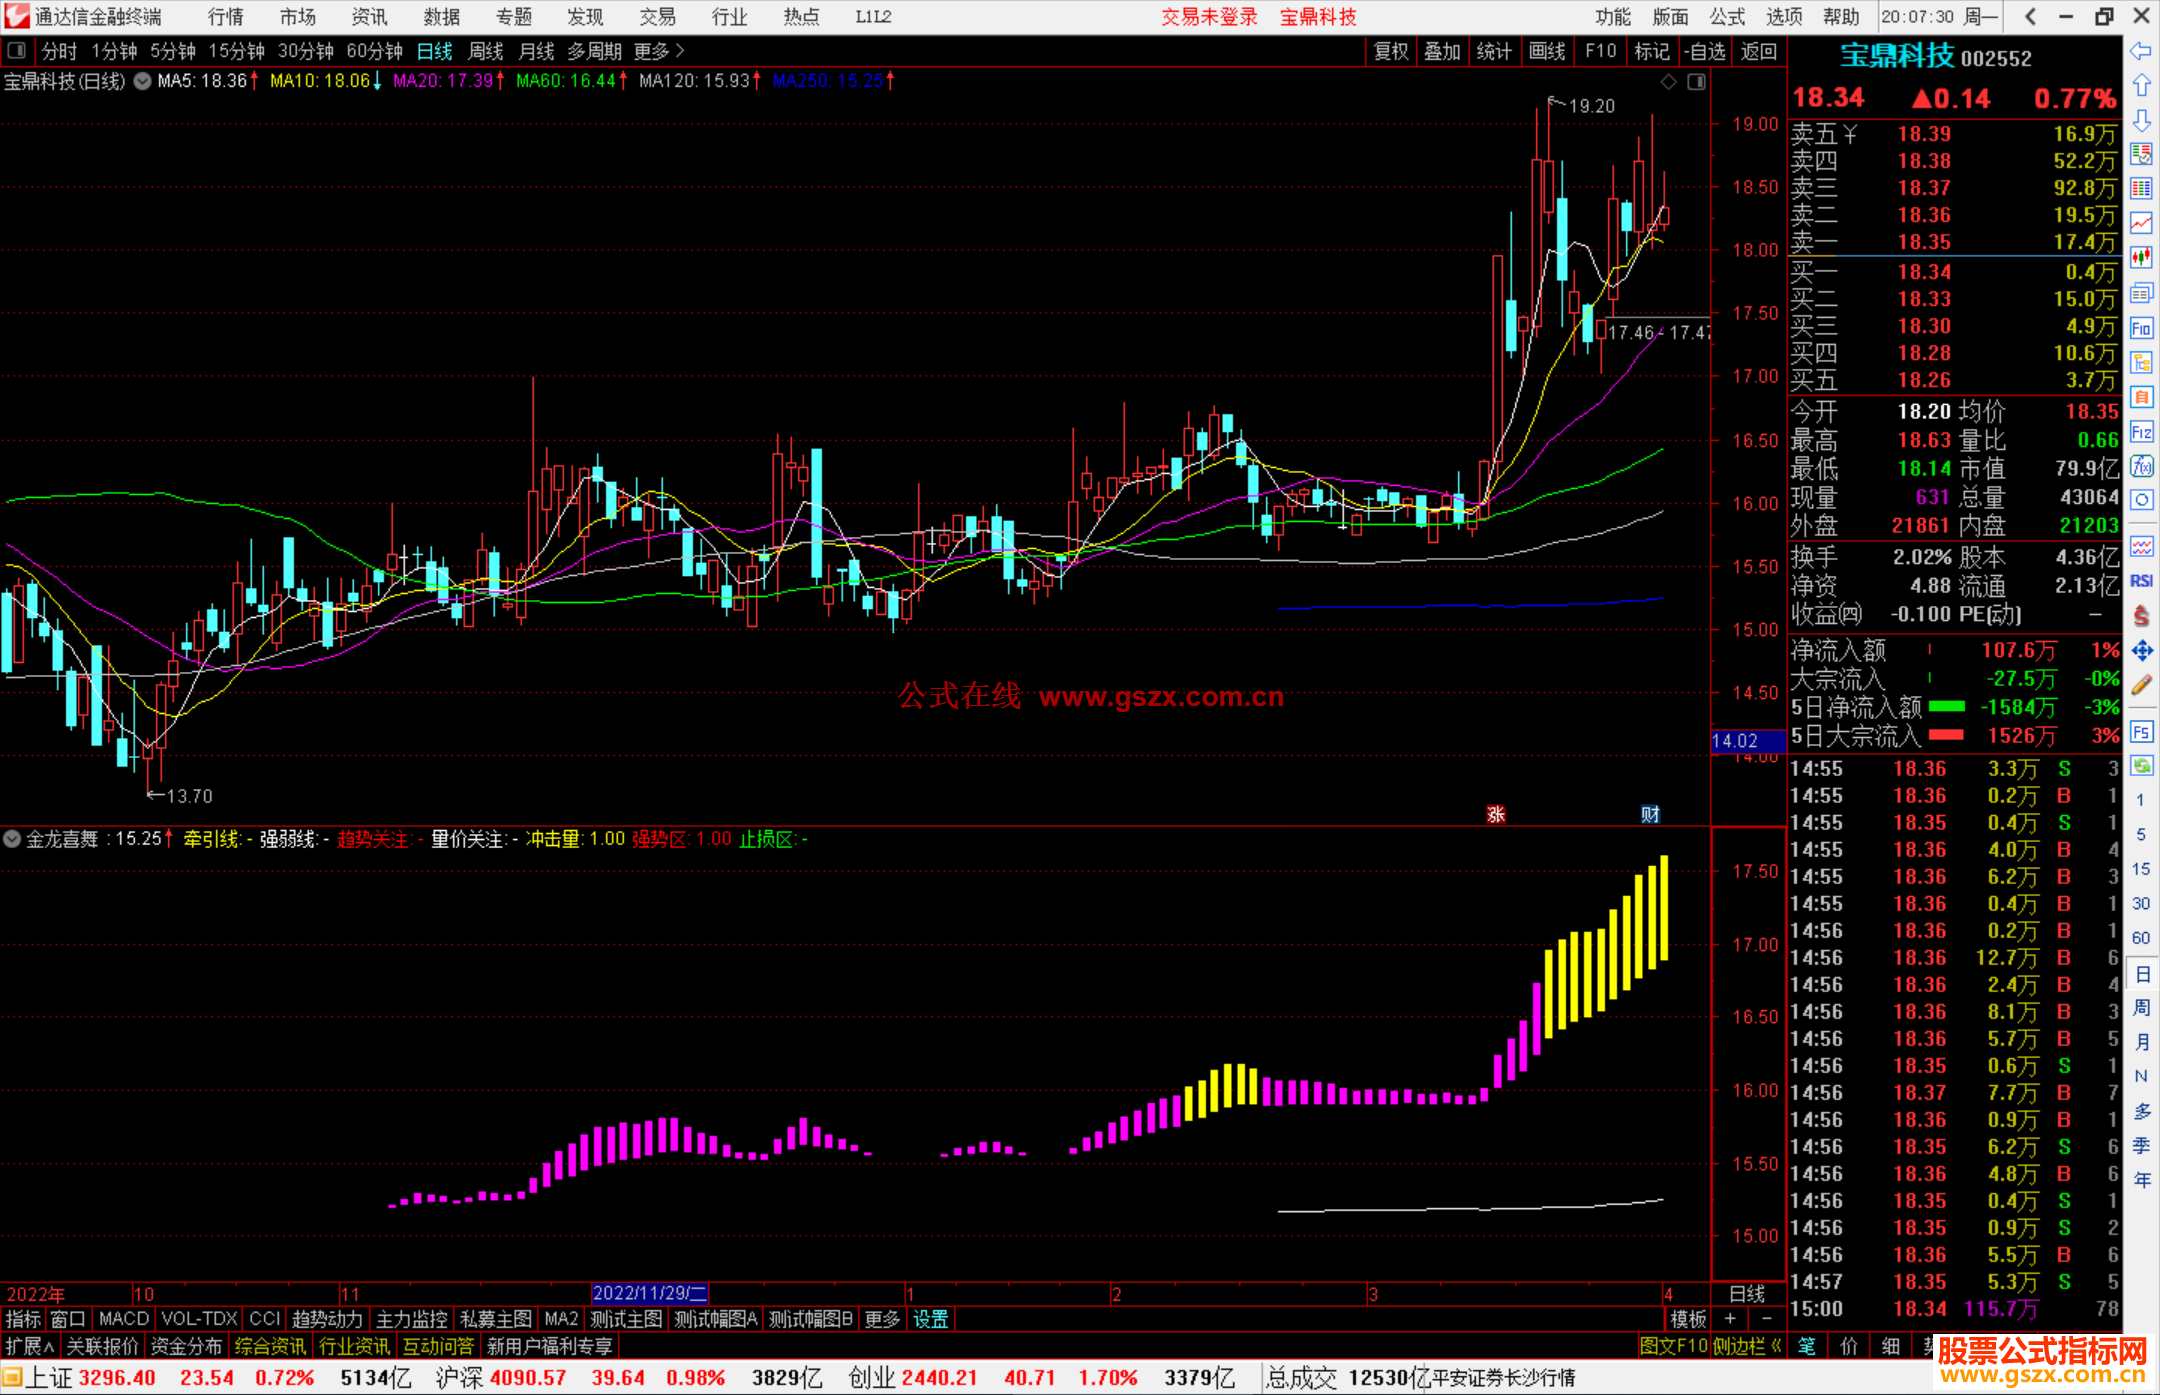Image resolution: width=2160 pixels, height=1395 pixels.
Task: Click the 设置 indicator settings link
Action: click(x=930, y=1319)
